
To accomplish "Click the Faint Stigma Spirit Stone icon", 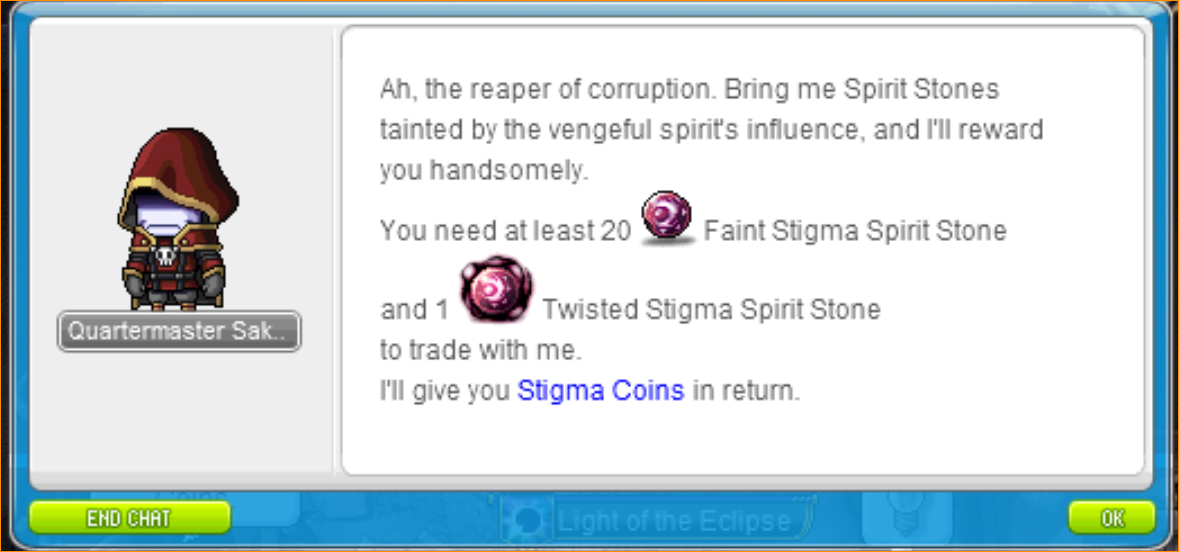I will point(666,218).
